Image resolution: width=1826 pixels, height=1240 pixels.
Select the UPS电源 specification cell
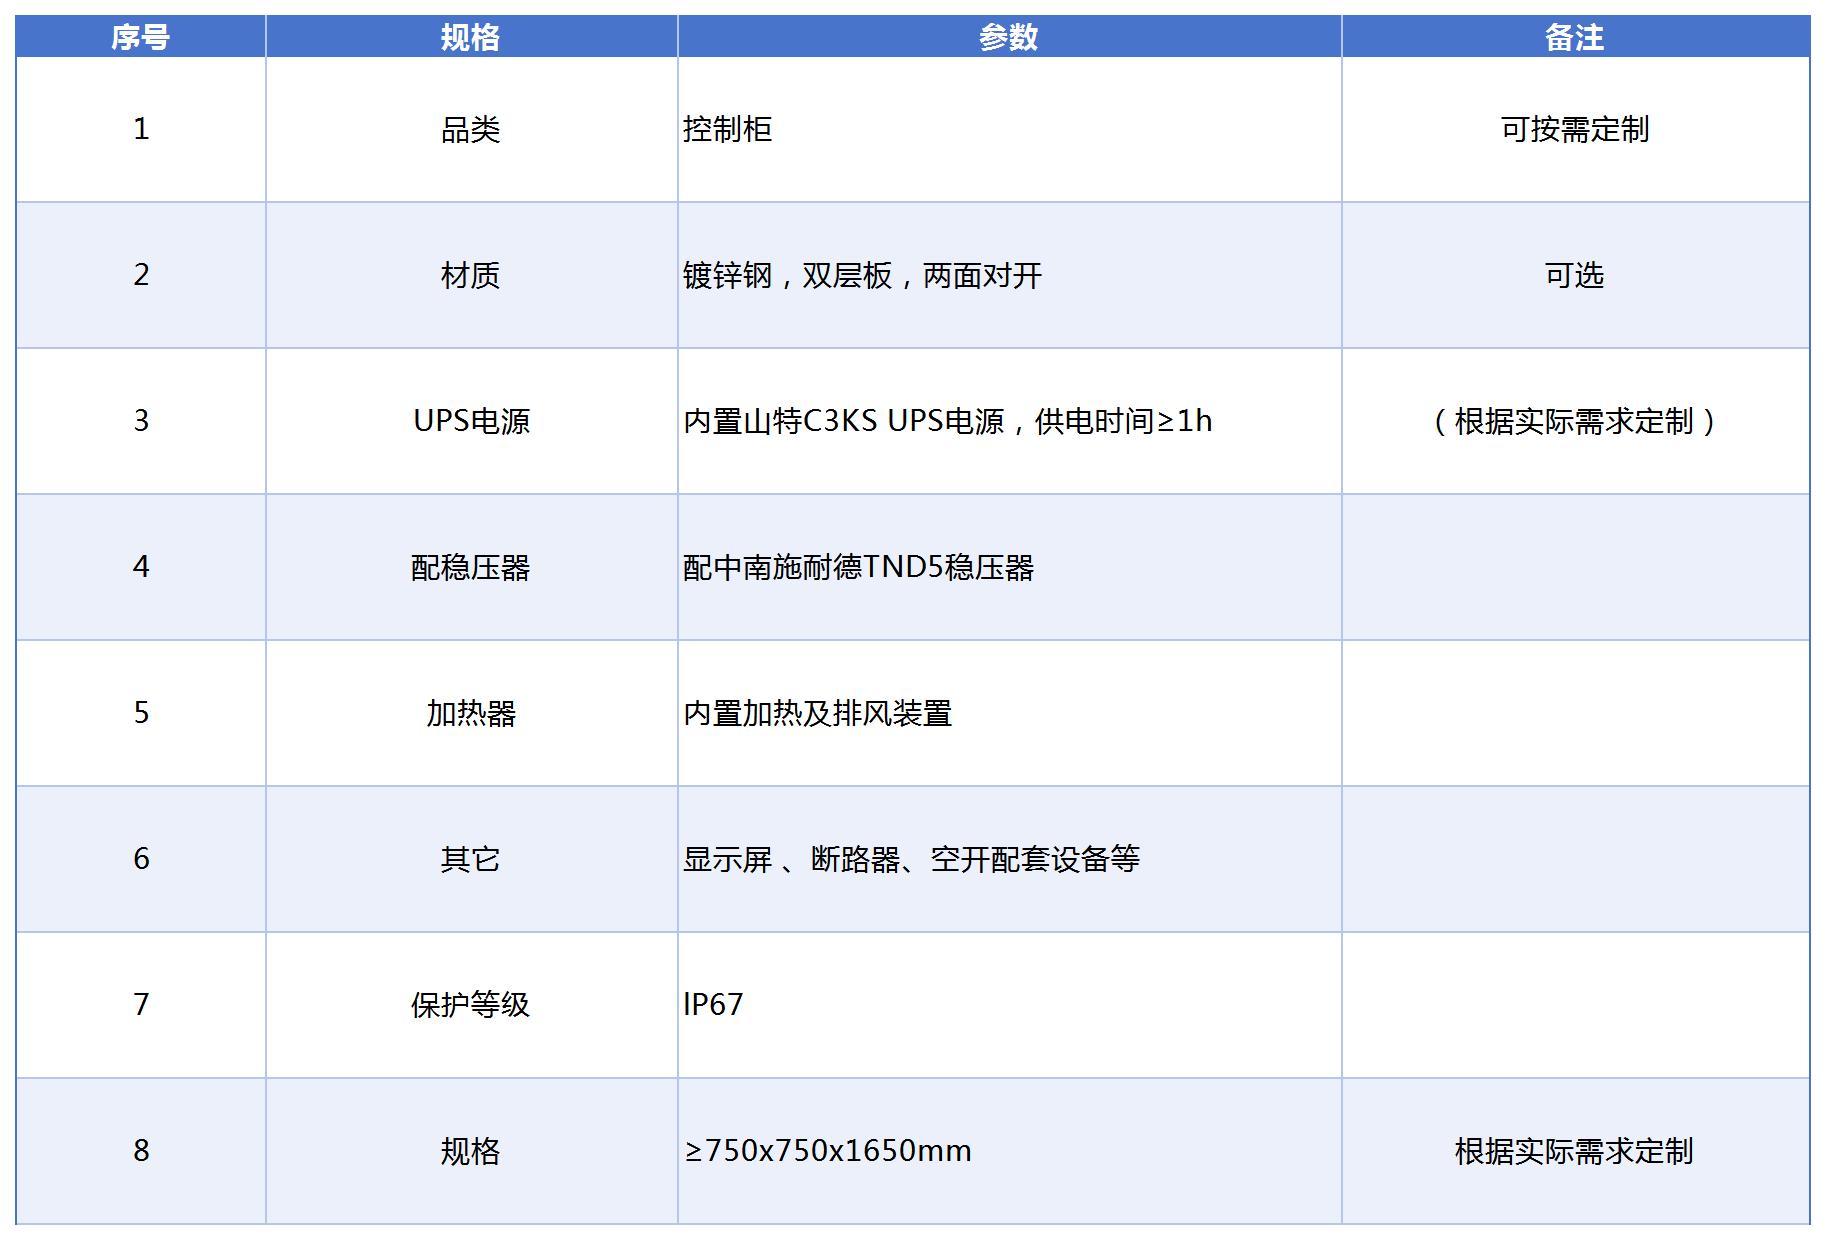471,421
